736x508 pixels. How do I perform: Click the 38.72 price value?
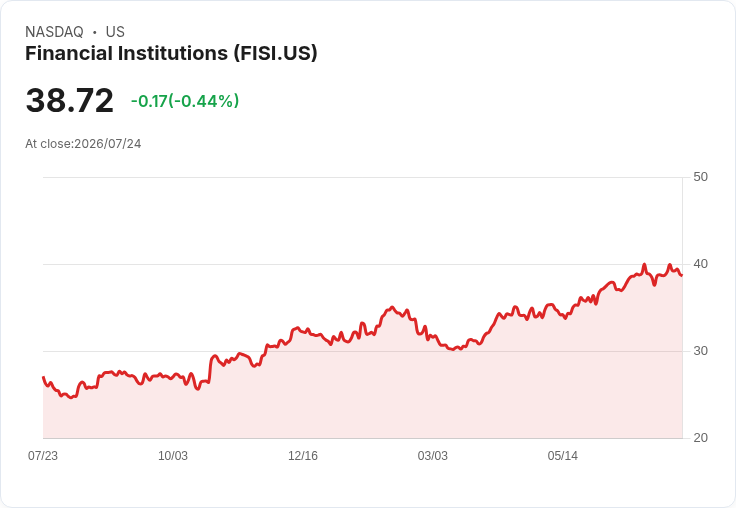pos(69,100)
